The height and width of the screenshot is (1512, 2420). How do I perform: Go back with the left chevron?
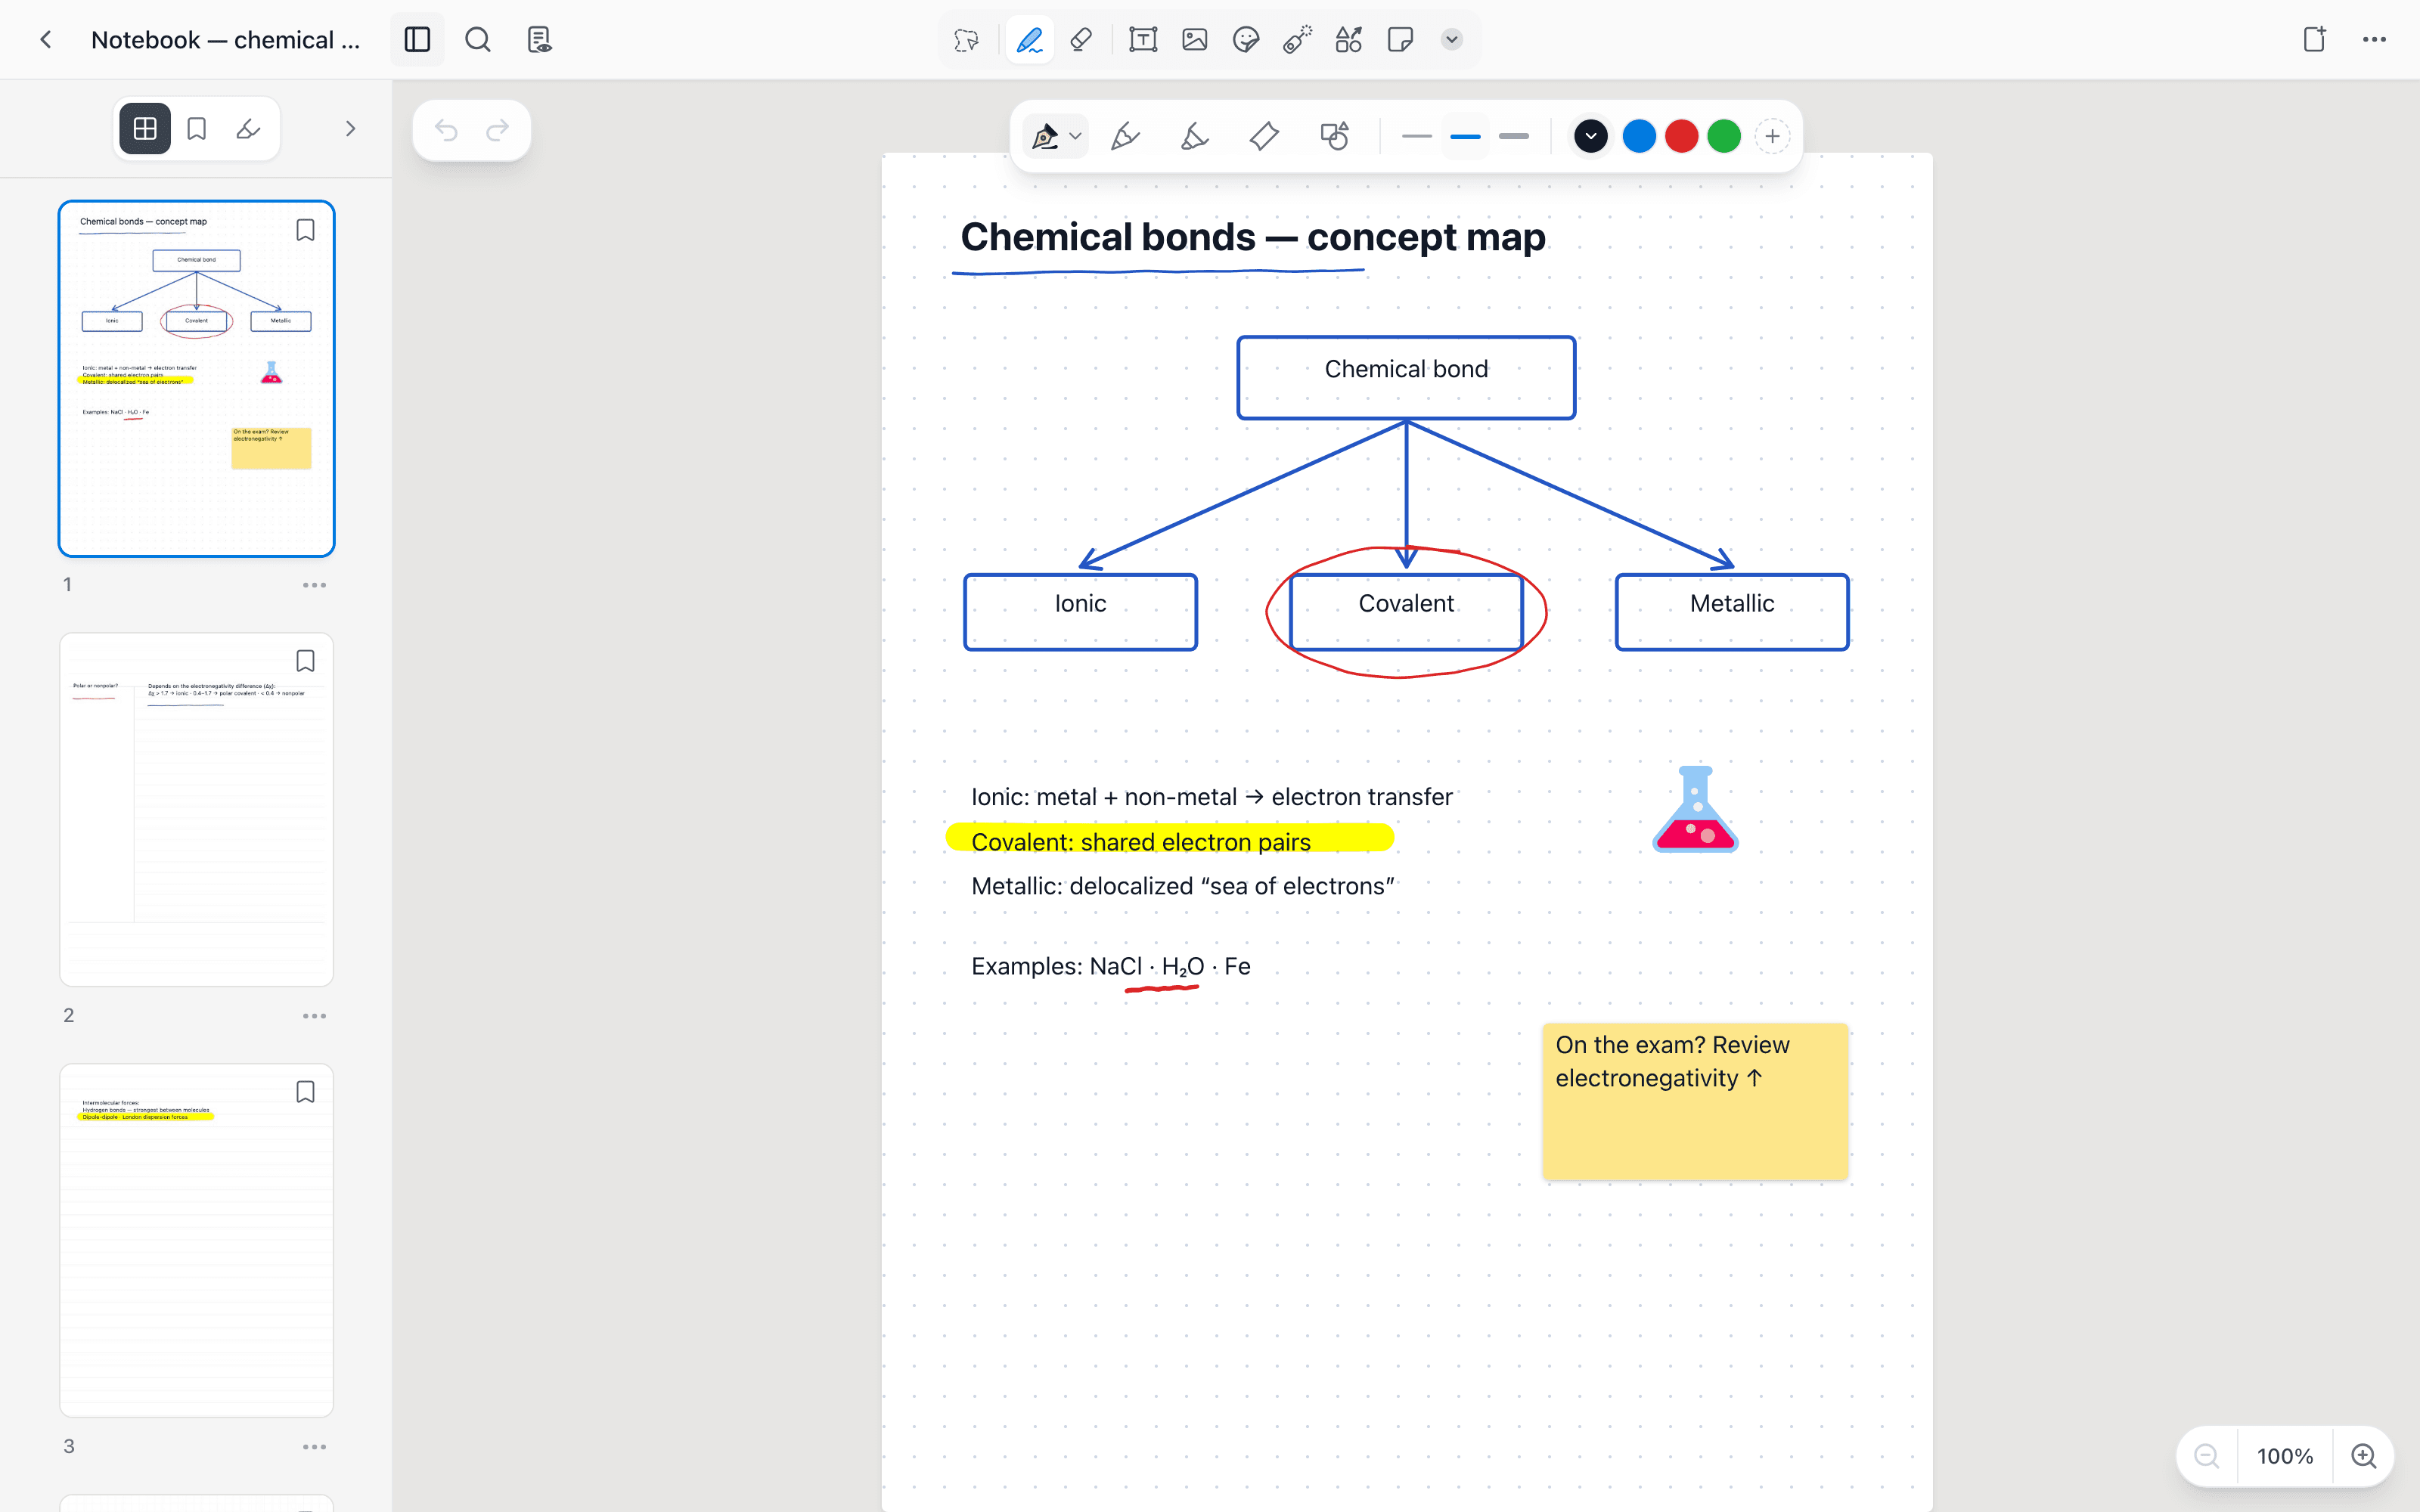coord(45,40)
